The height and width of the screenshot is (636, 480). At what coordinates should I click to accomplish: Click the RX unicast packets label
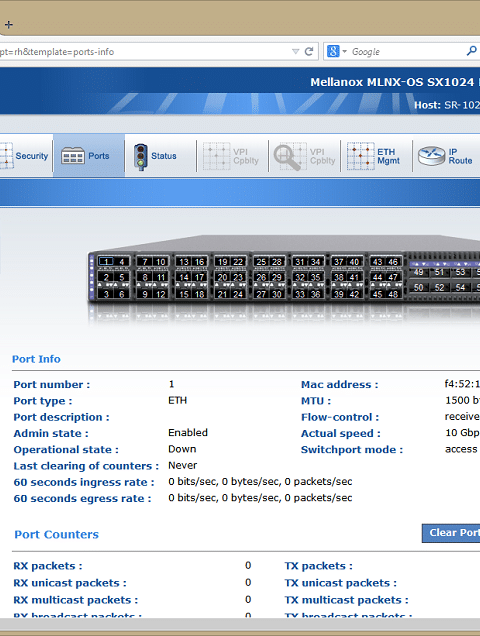[70, 583]
